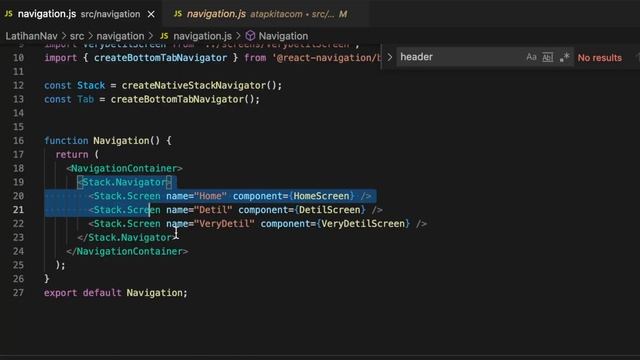Image resolution: width=640 pixels, height=360 pixels.
Task: Click line number 27 in gutter
Action: pos(18,293)
